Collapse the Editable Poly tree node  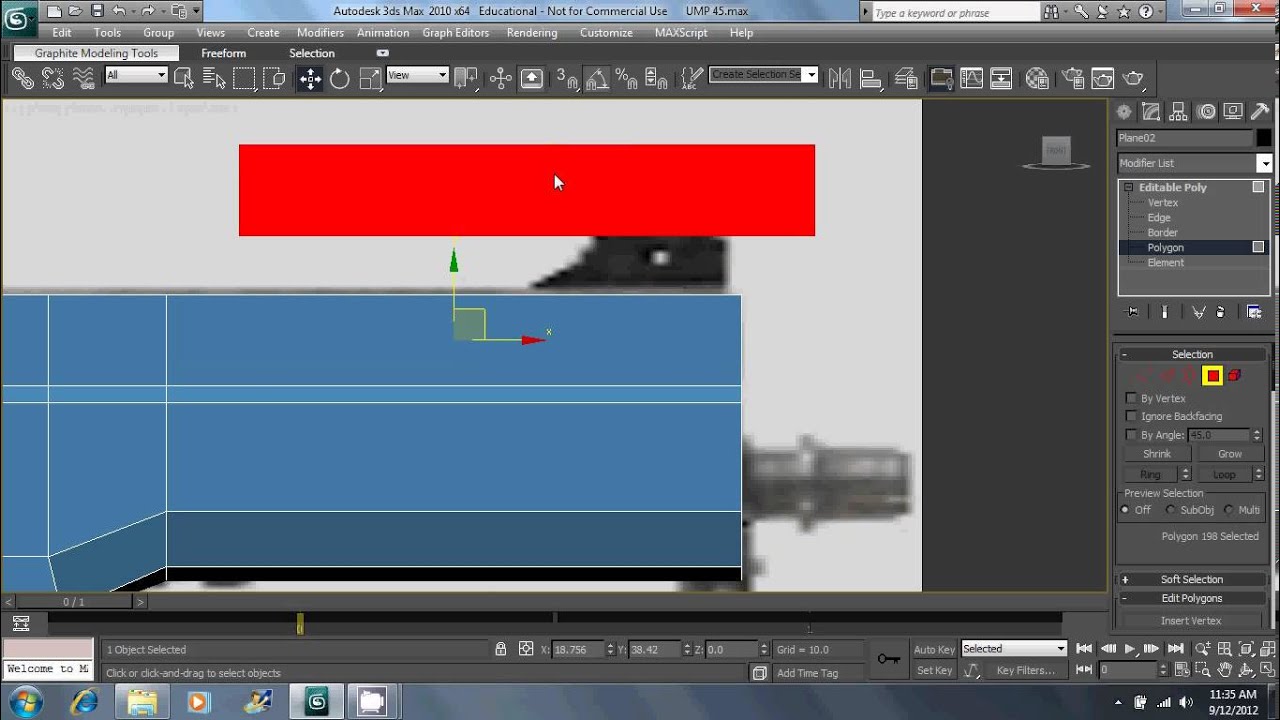coord(1128,187)
